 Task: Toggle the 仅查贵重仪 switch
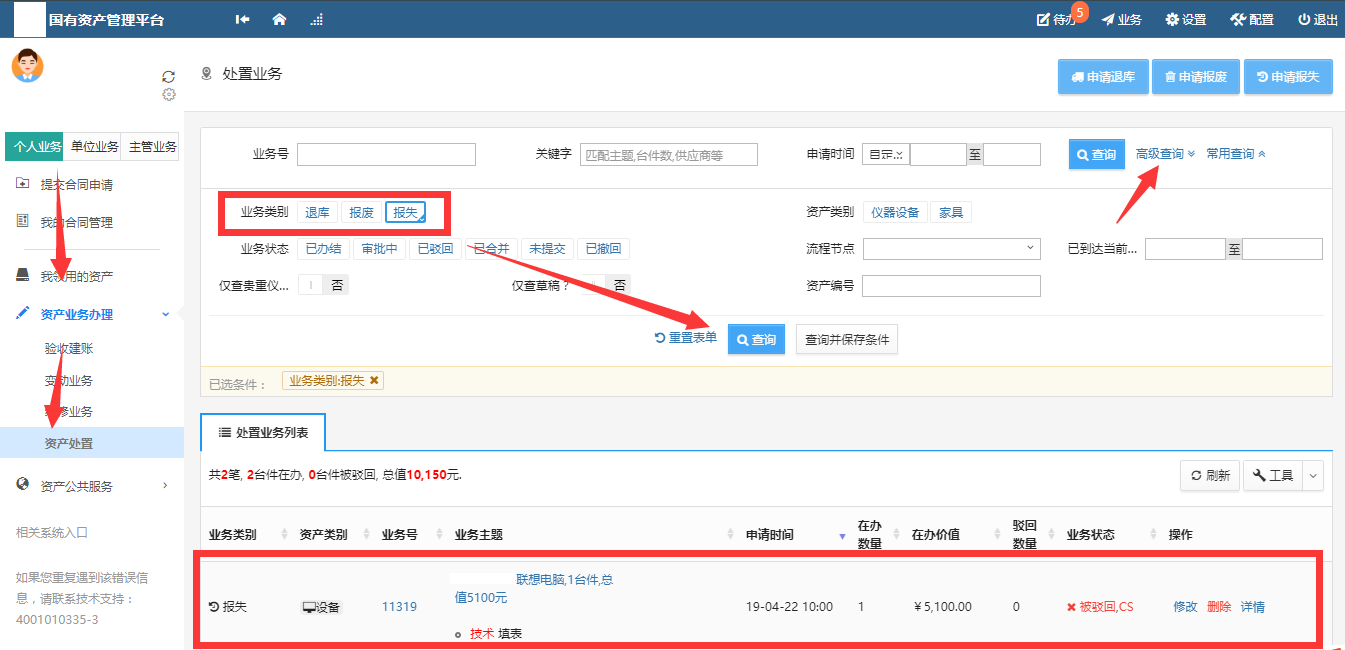pos(322,285)
